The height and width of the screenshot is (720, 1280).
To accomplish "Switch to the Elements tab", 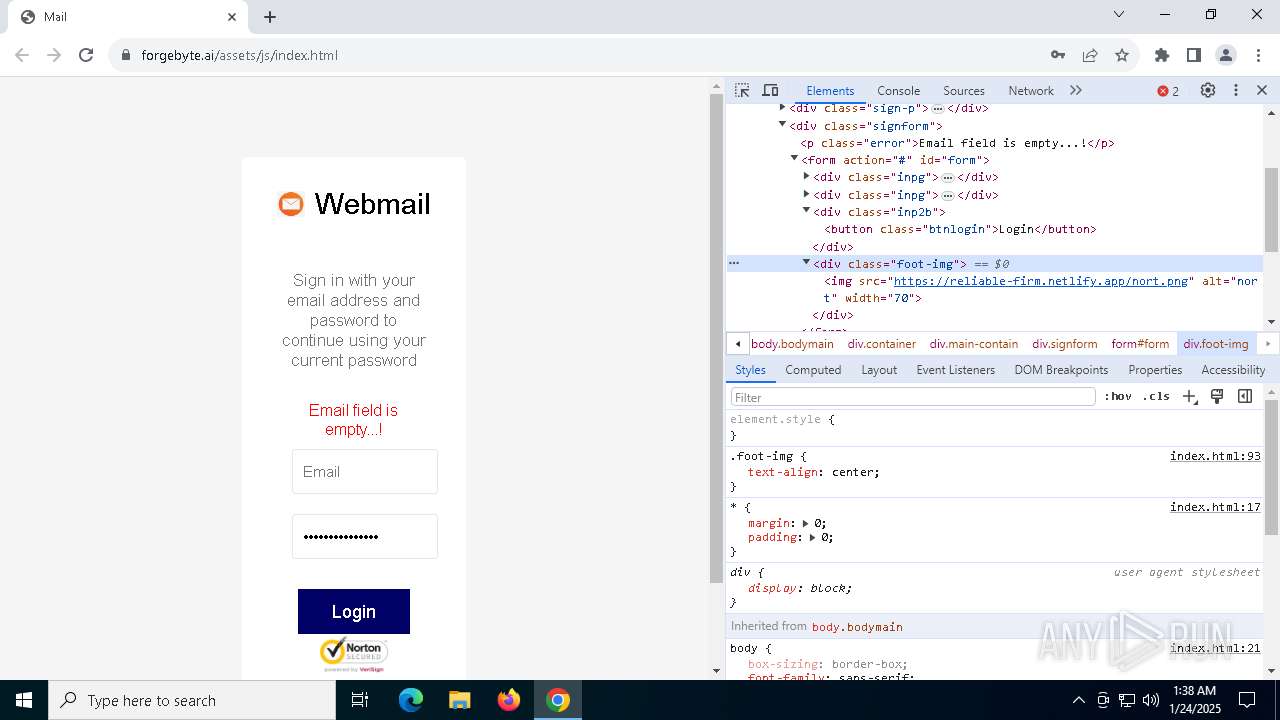I will [830, 90].
